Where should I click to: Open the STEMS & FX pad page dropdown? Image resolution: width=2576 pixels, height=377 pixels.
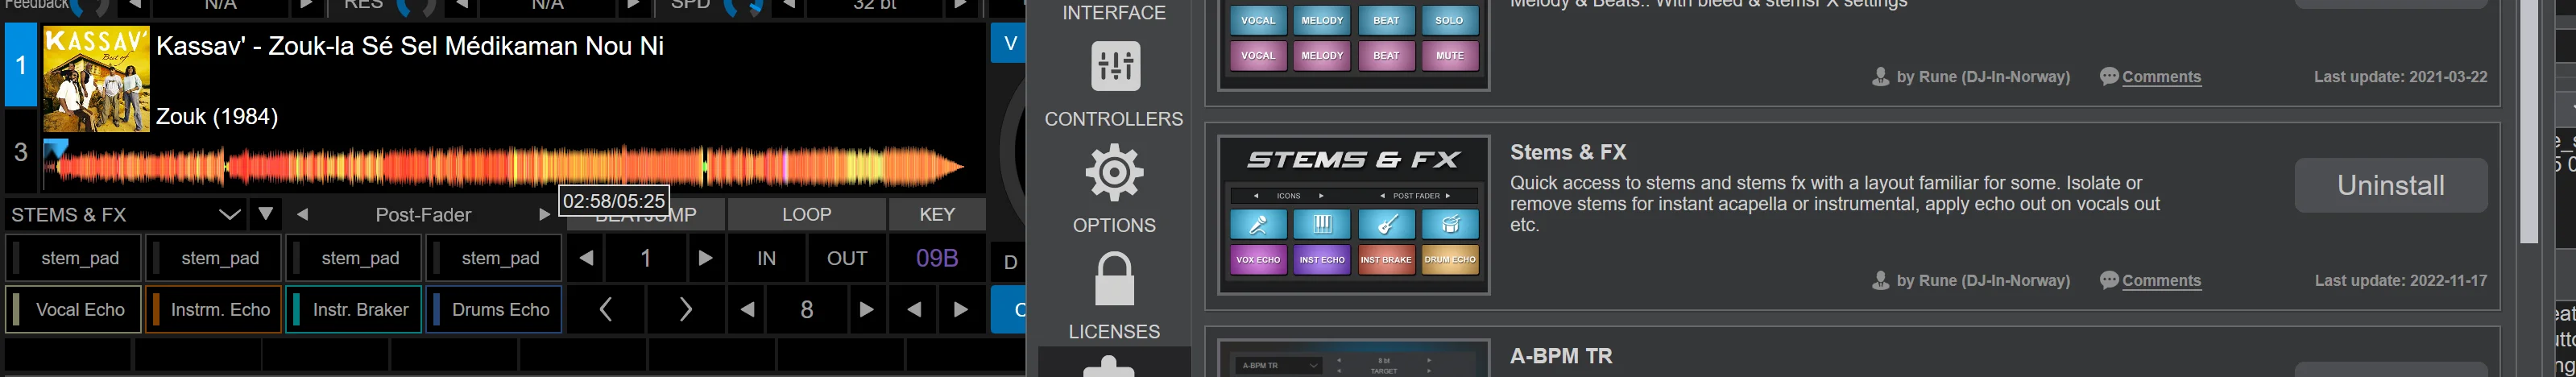pos(125,214)
